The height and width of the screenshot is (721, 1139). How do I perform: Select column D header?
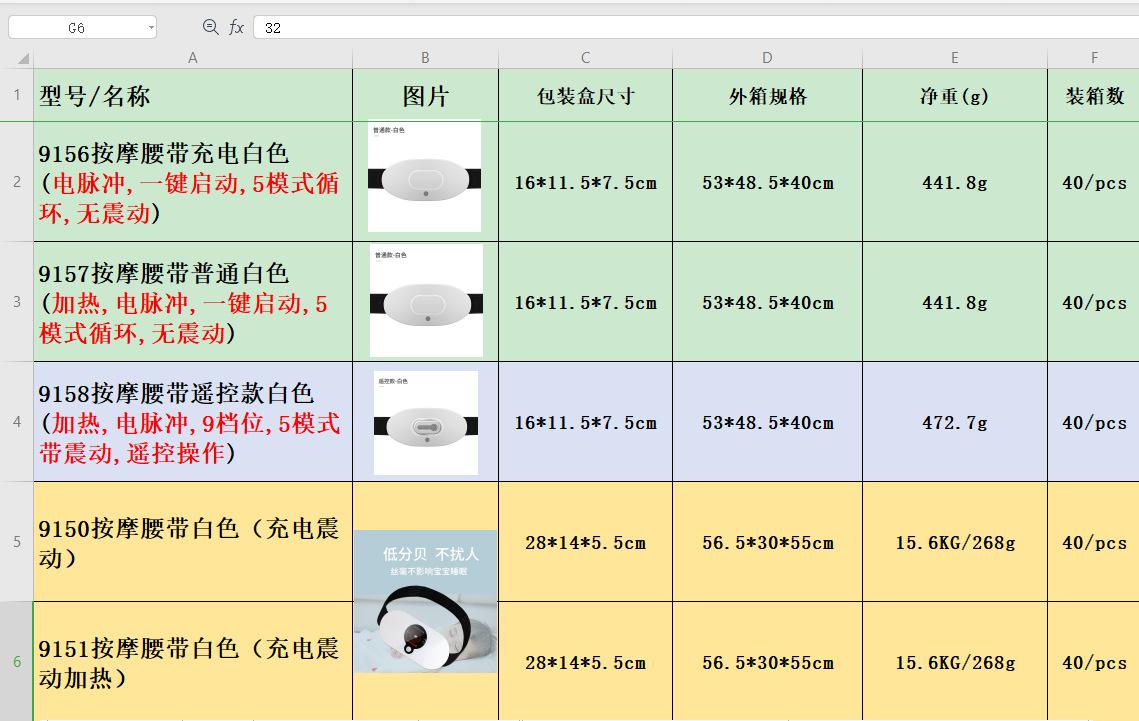click(x=767, y=57)
